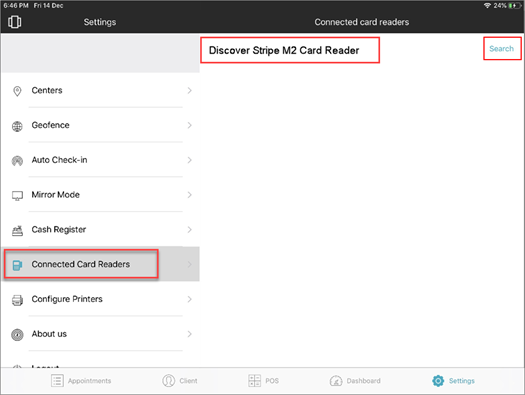The width and height of the screenshot is (525, 395).
Task: Open the Geofence settings entry
Action: tap(100, 125)
